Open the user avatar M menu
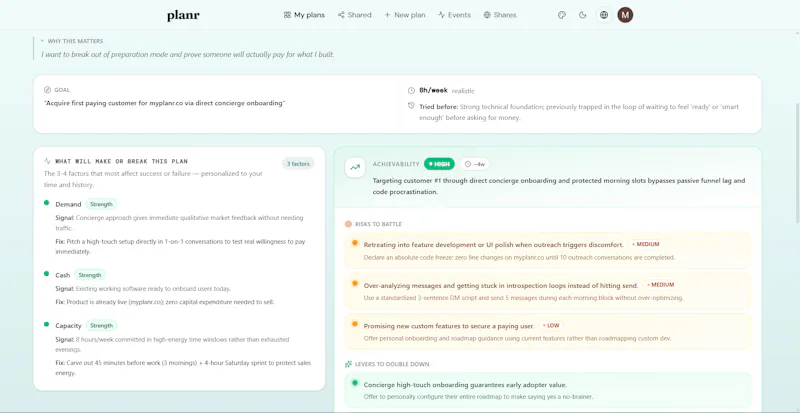Viewport: 800px width, 413px height. tap(625, 15)
